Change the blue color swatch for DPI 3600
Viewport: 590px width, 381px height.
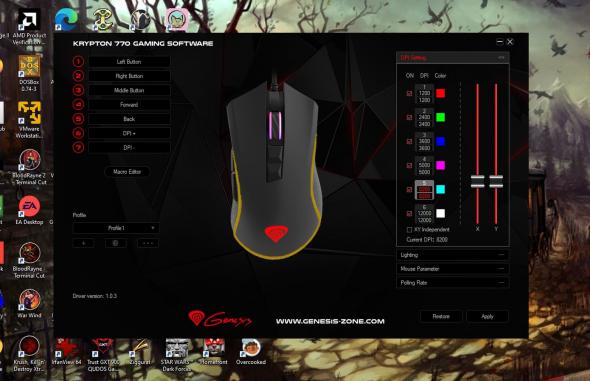click(440, 141)
